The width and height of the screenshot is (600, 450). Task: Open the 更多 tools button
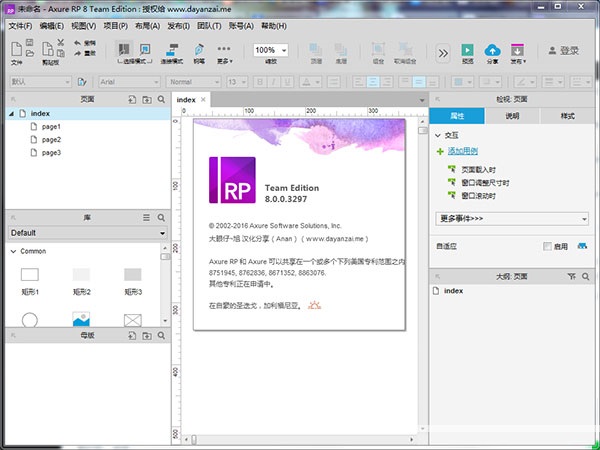(x=224, y=53)
